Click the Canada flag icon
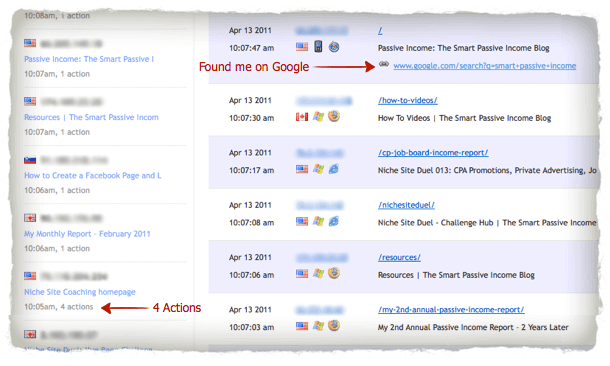The width and height of the screenshot is (610, 366). 302,117
